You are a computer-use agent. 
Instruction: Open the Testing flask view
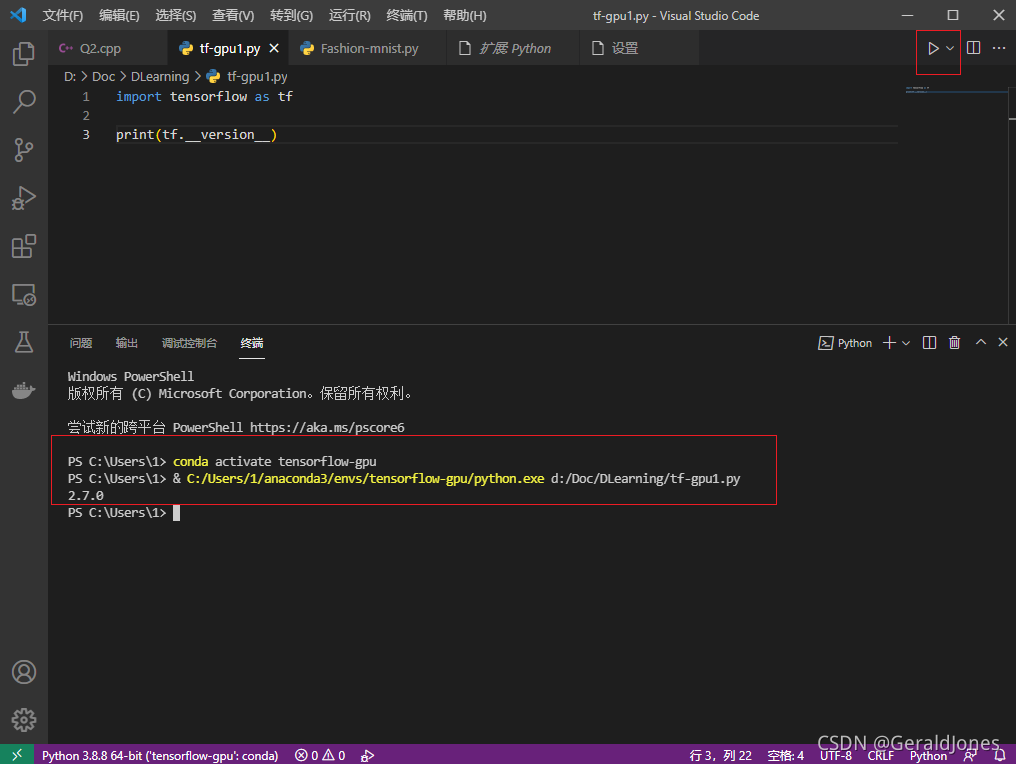(24, 342)
